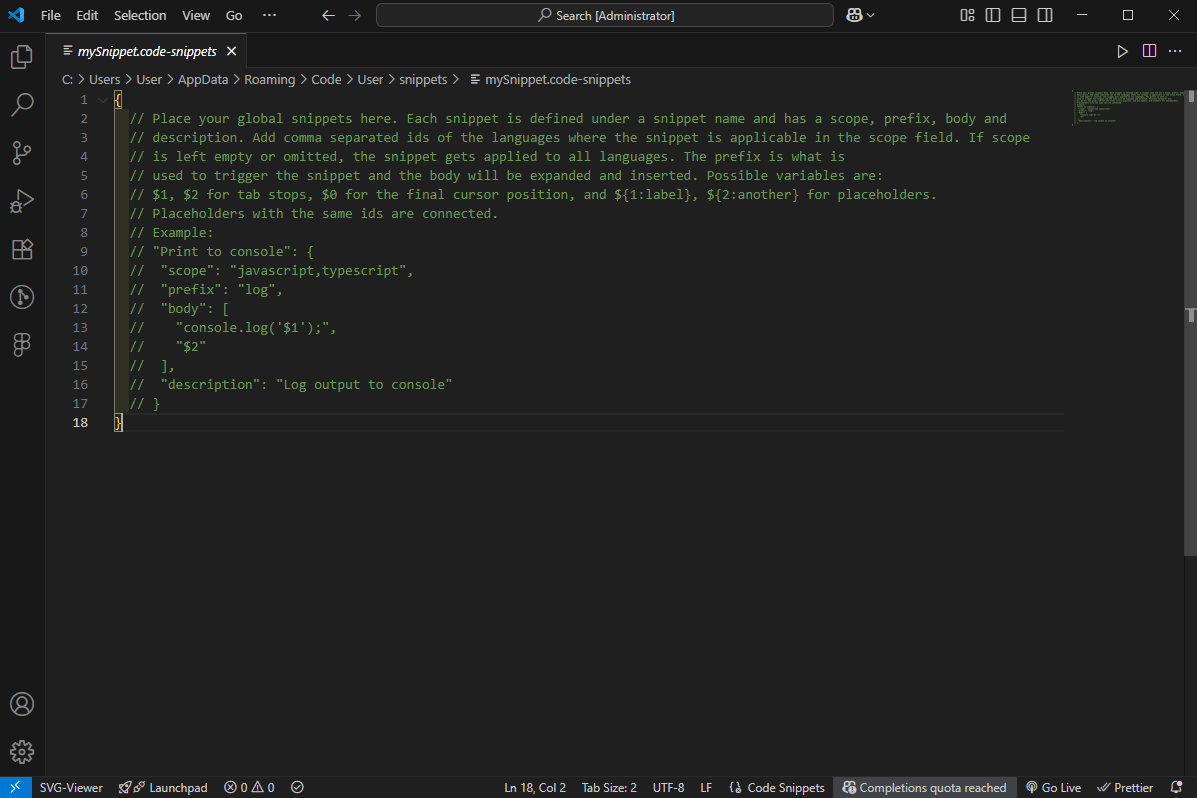The width and height of the screenshot is (1197, 798).
Task: Click the Search [Administrator] command center
Action: click(x=605, y=15)
